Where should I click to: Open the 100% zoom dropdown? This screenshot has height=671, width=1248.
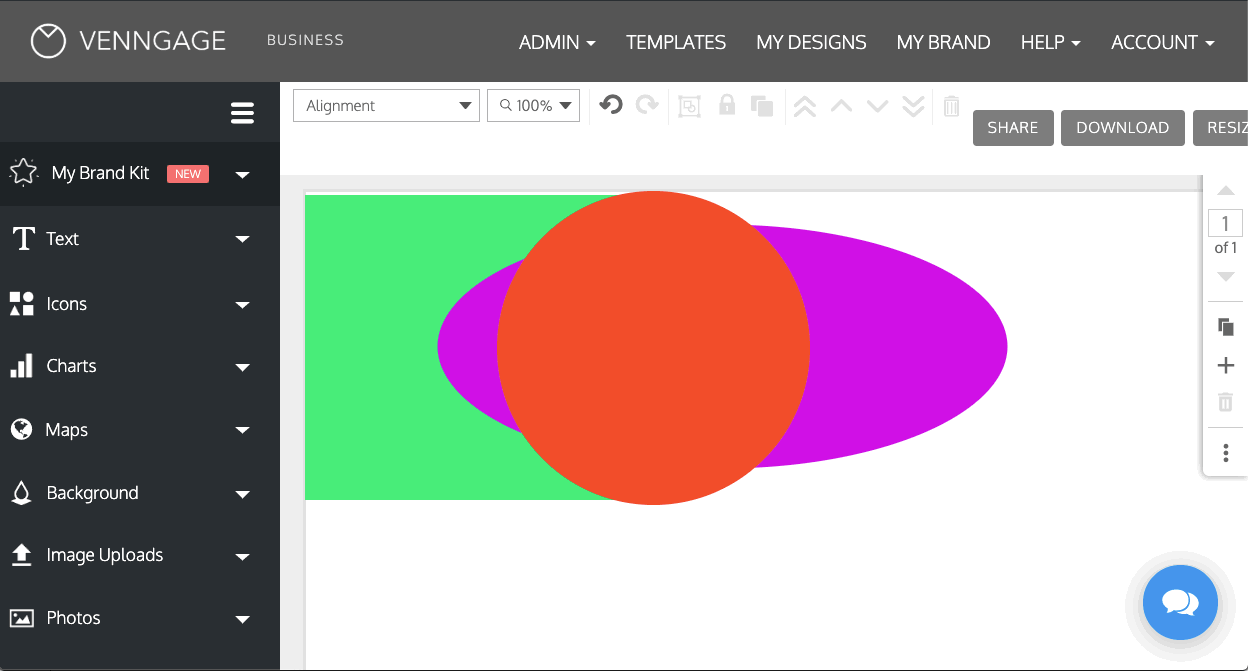tap(533, 106)
